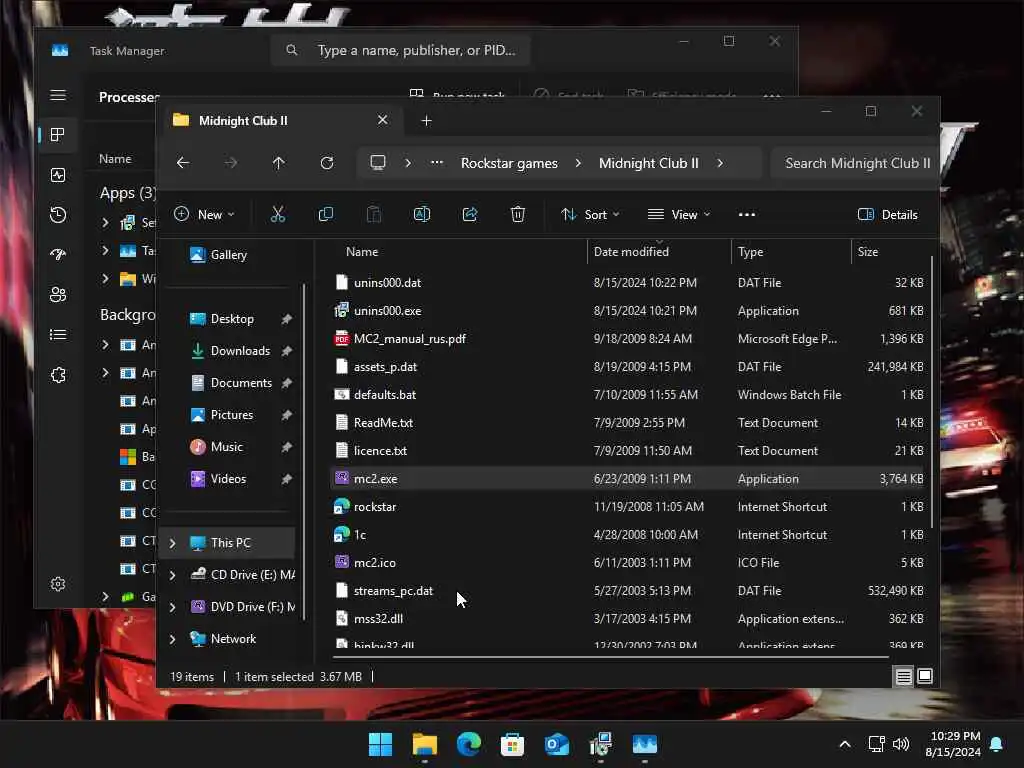
Task: Open Windows Start button
Action: tap(380, 744)
